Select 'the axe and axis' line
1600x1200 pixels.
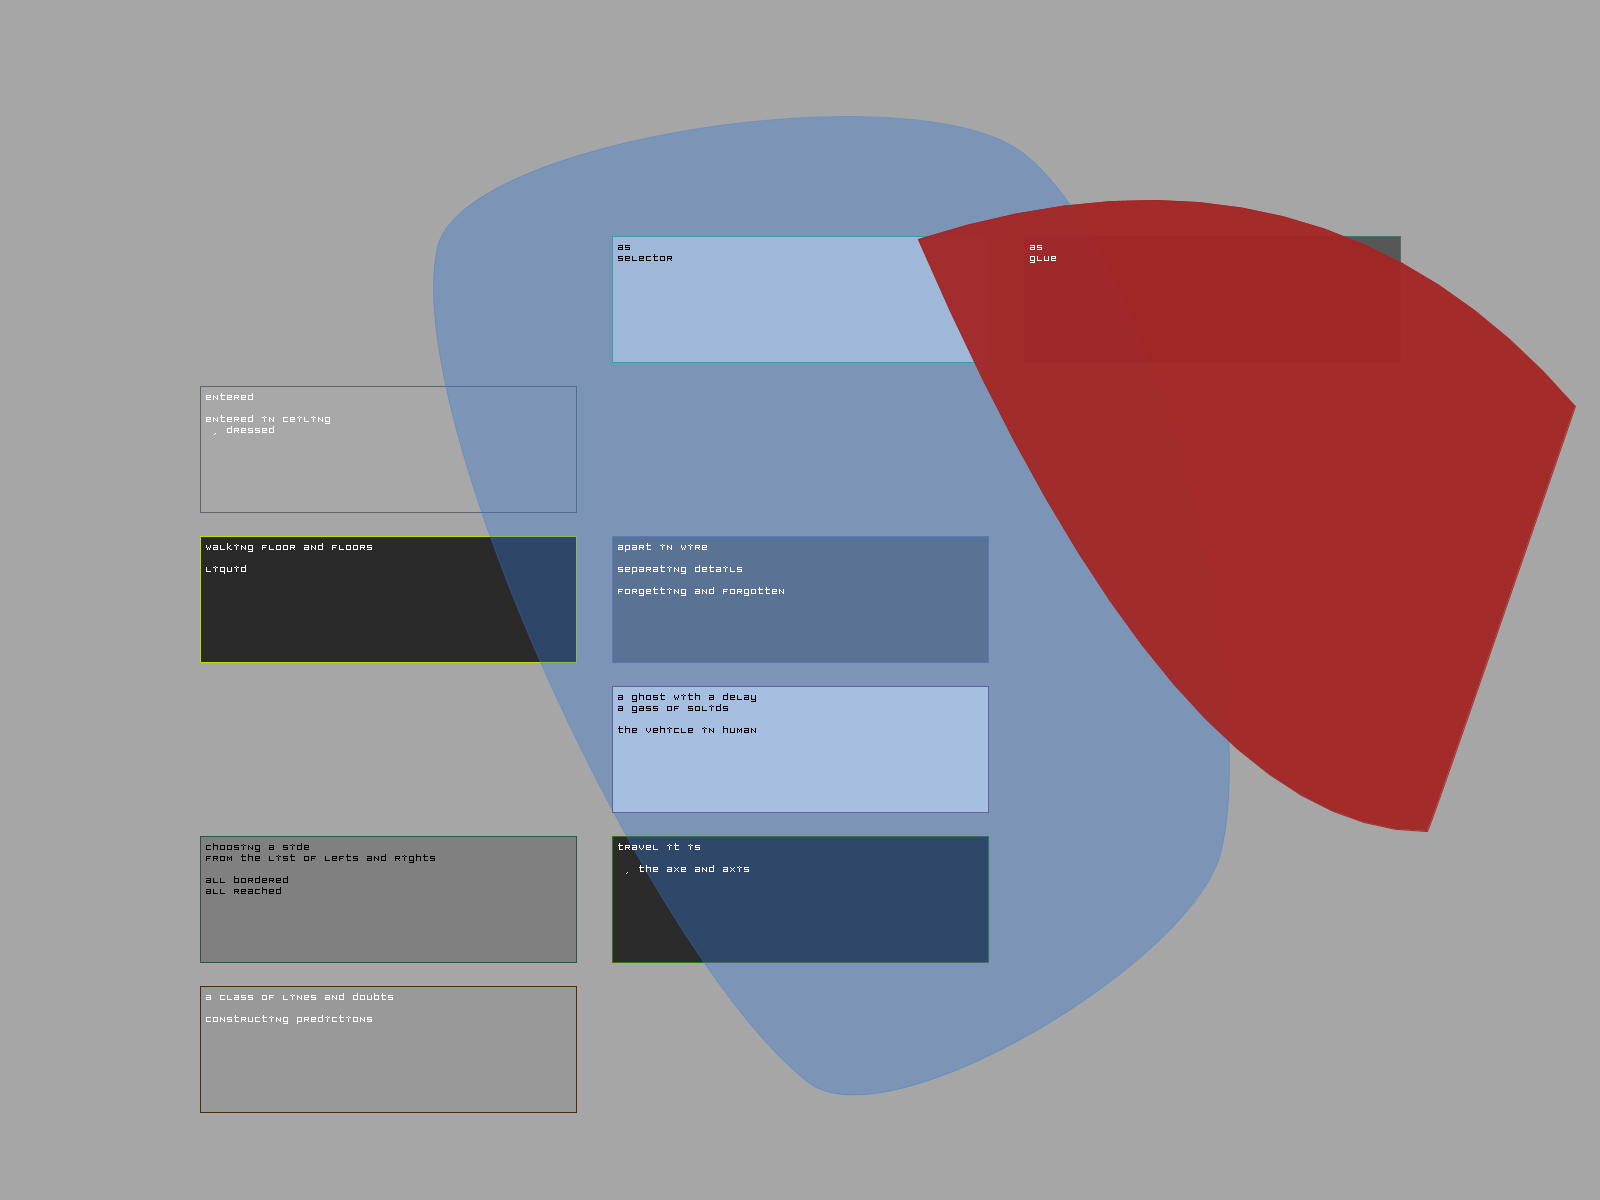click(693, 869)
